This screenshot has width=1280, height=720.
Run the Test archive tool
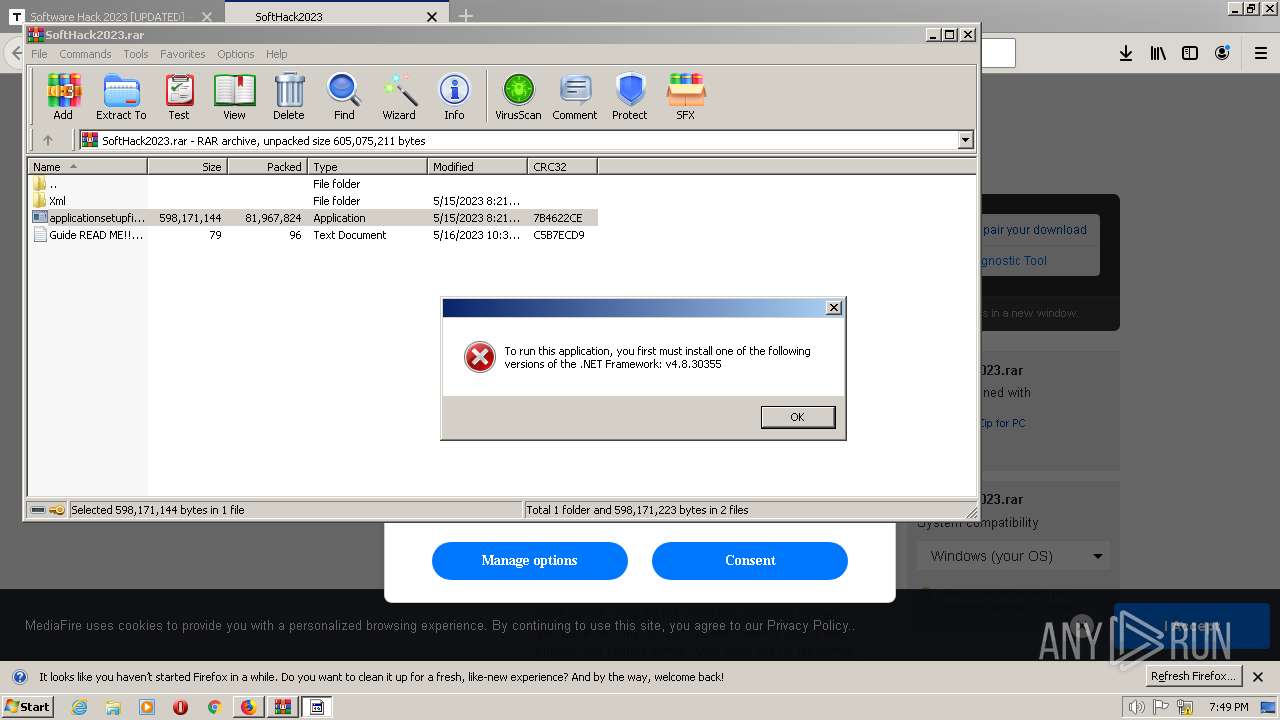point(179,97)
